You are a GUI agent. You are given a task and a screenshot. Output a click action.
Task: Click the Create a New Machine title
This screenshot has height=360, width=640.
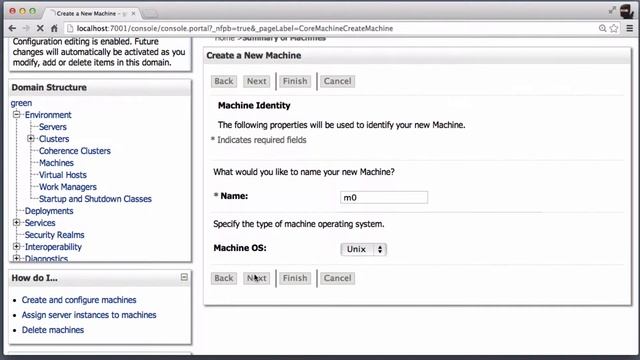click(x=253, y=56)
